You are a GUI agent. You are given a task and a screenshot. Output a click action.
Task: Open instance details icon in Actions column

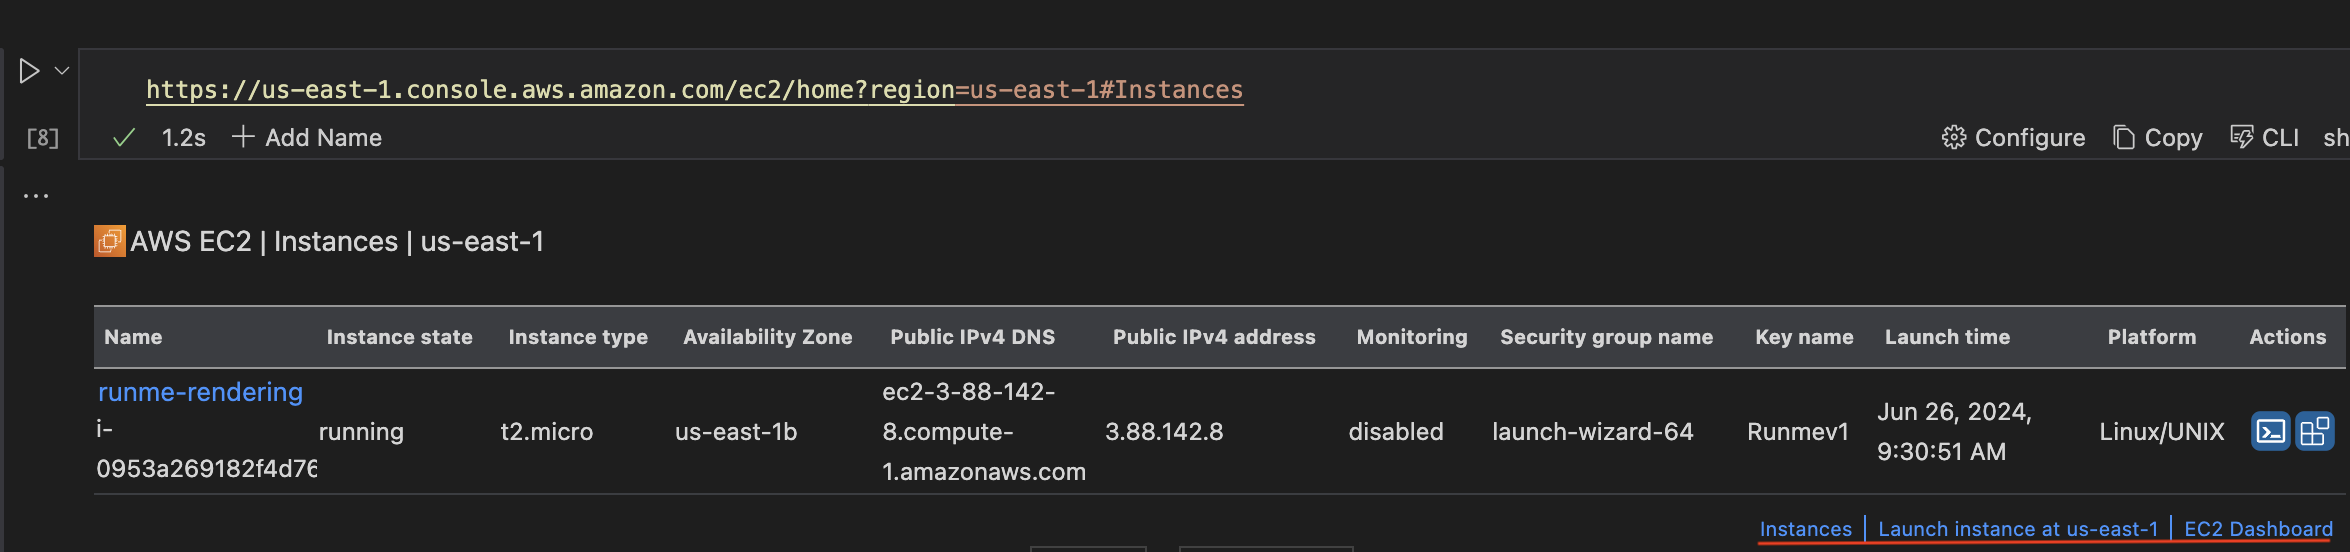click(2314, 432)
